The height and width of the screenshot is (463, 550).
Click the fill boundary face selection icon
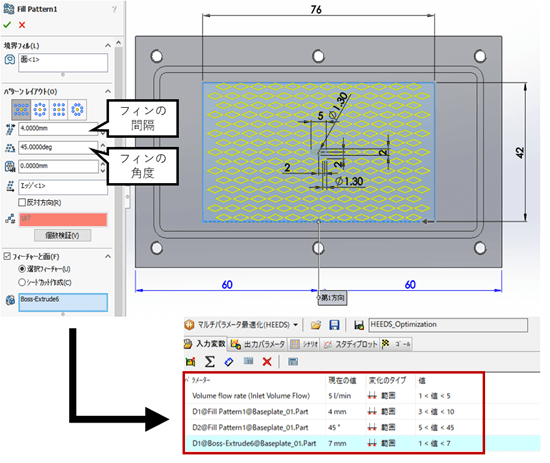9,60
